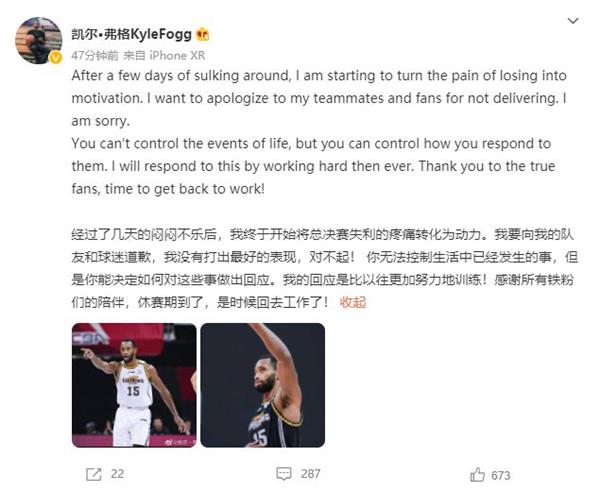Click the Chinese translation text paragraph
This screenshot has width=600, height=491.
tap(324, 268)
